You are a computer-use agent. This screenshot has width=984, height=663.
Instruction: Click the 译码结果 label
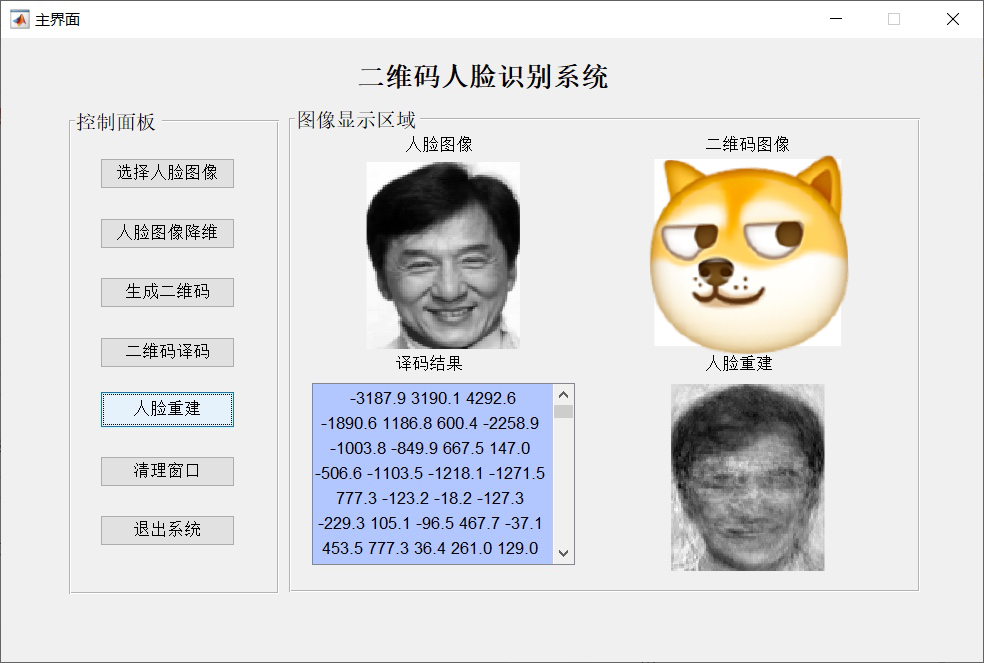point(429,364)
